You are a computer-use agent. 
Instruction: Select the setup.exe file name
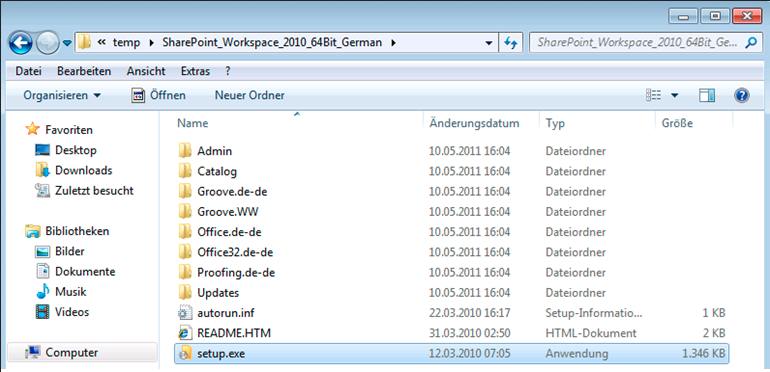click(x=221, y=353)
